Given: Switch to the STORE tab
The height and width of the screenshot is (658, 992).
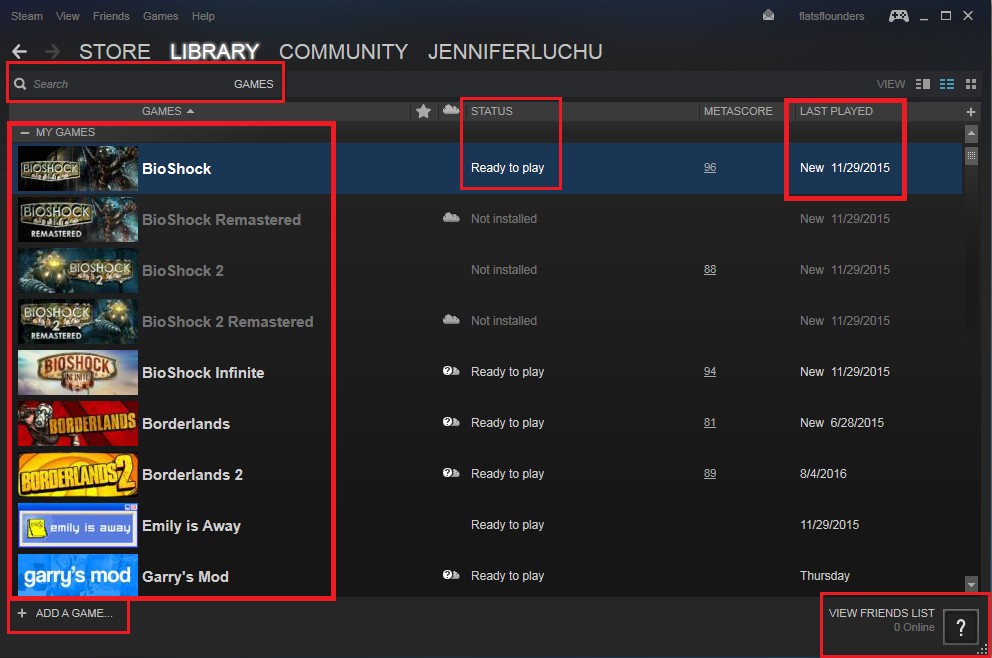Looking at the screenshot, I should (x=115, y=52).
